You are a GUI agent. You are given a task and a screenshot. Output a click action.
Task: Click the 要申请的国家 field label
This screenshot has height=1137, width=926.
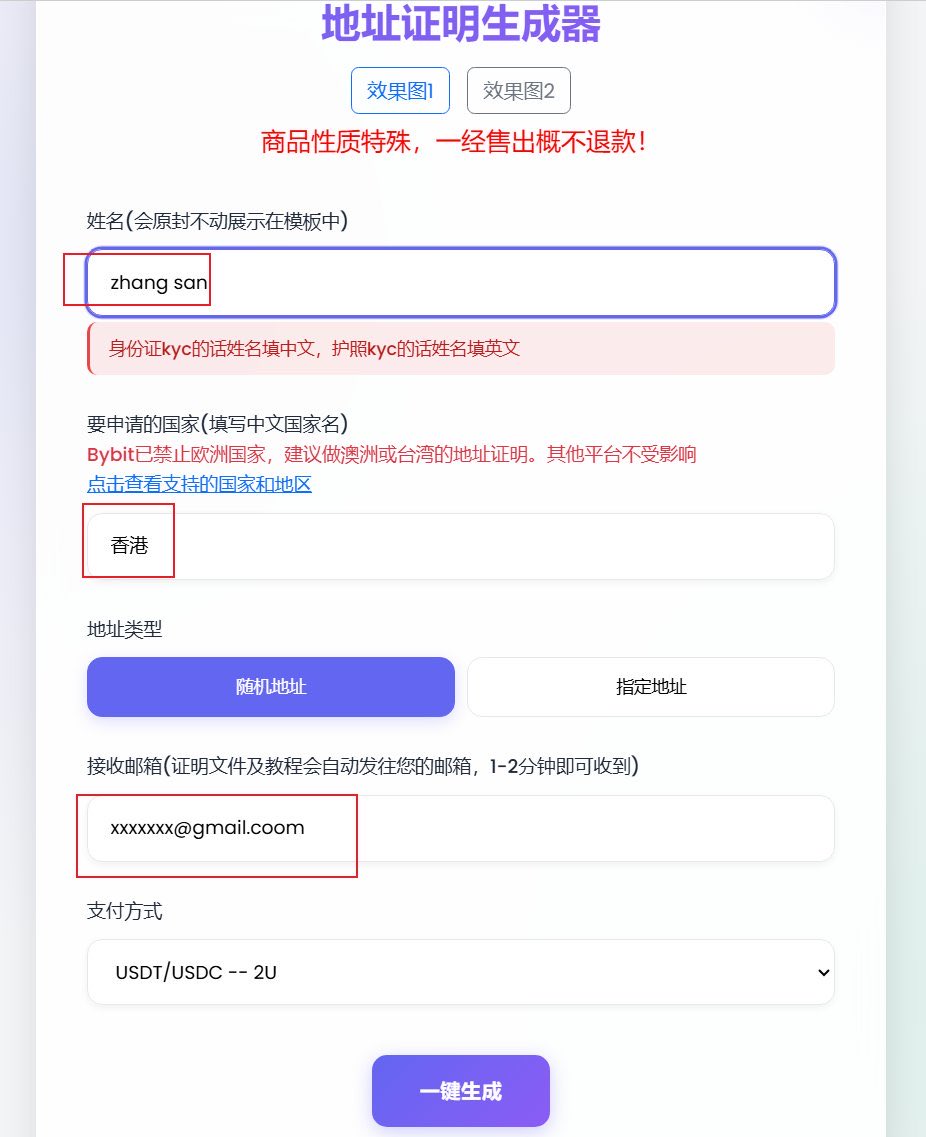[x=218, y=423]
